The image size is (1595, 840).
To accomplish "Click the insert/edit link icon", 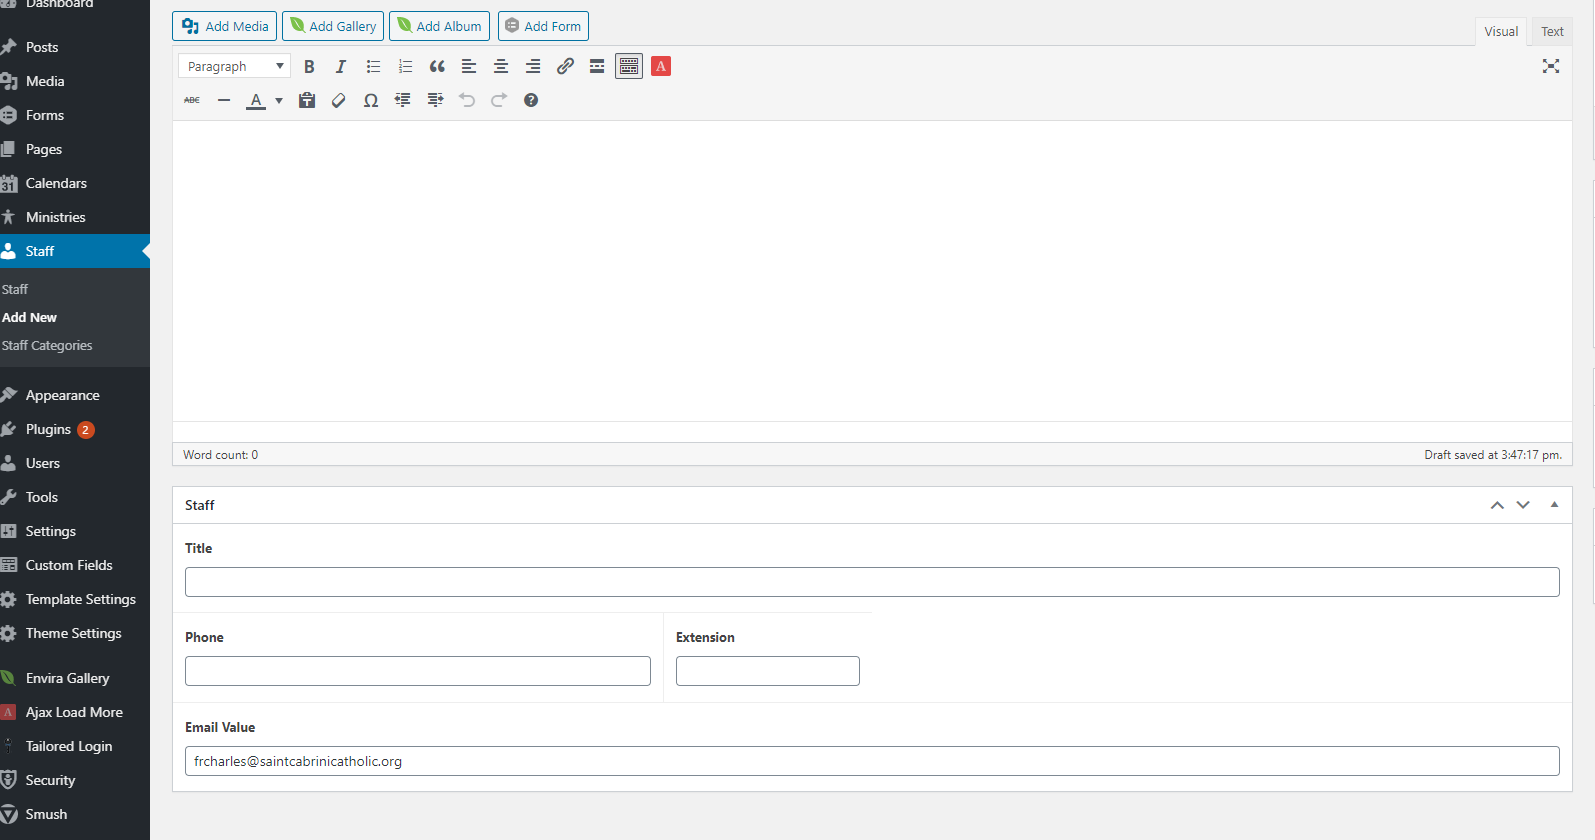I will pos(565,67).
